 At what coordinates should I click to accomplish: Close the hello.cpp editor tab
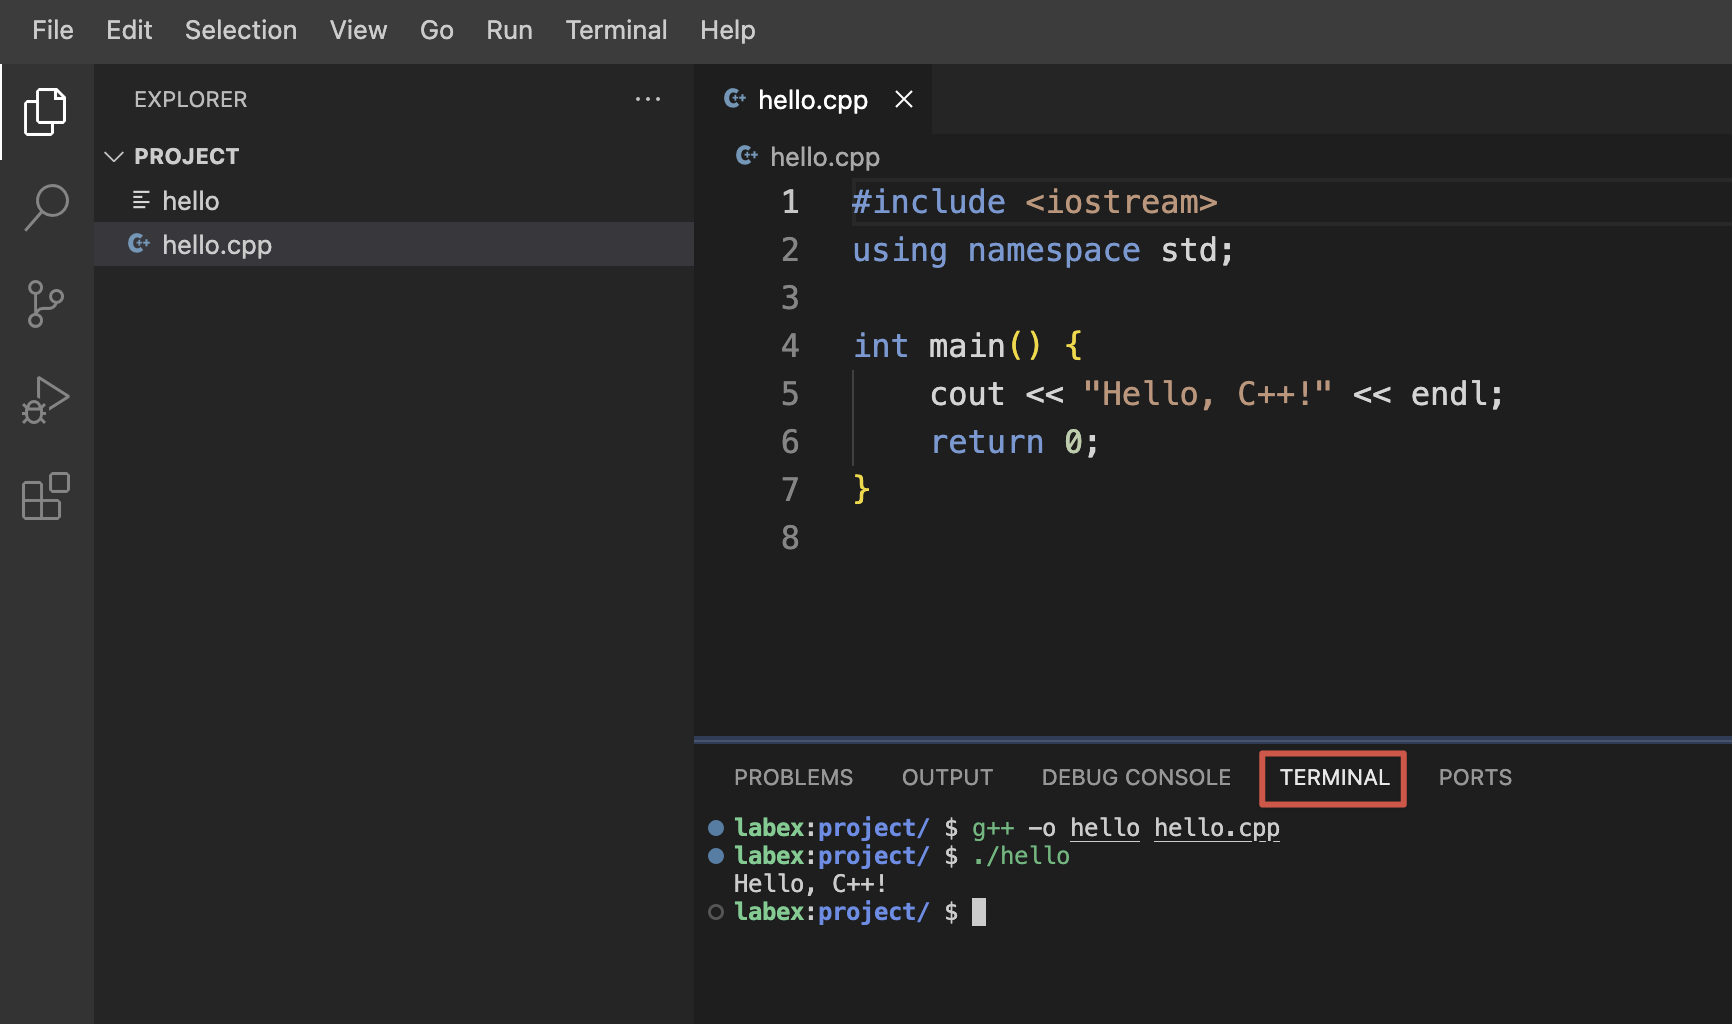point(903,99)
